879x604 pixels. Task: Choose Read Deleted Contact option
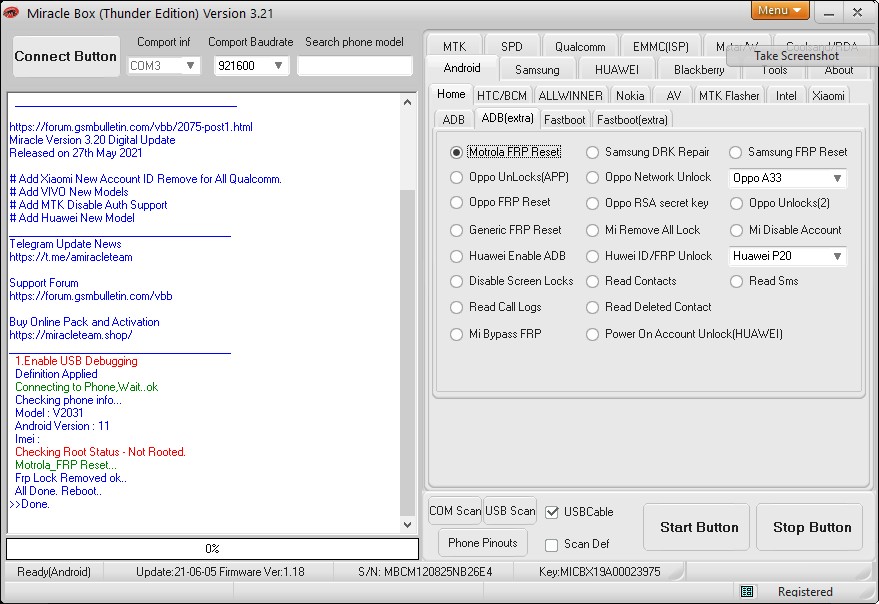click(592, 307)
